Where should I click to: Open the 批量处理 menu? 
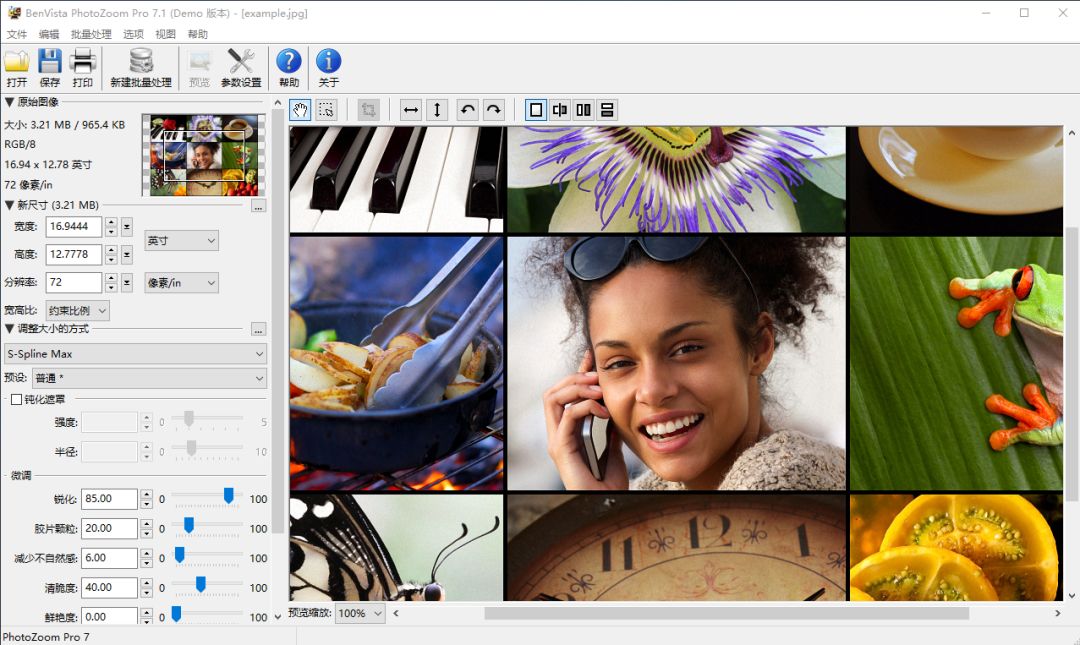[91, 34]
